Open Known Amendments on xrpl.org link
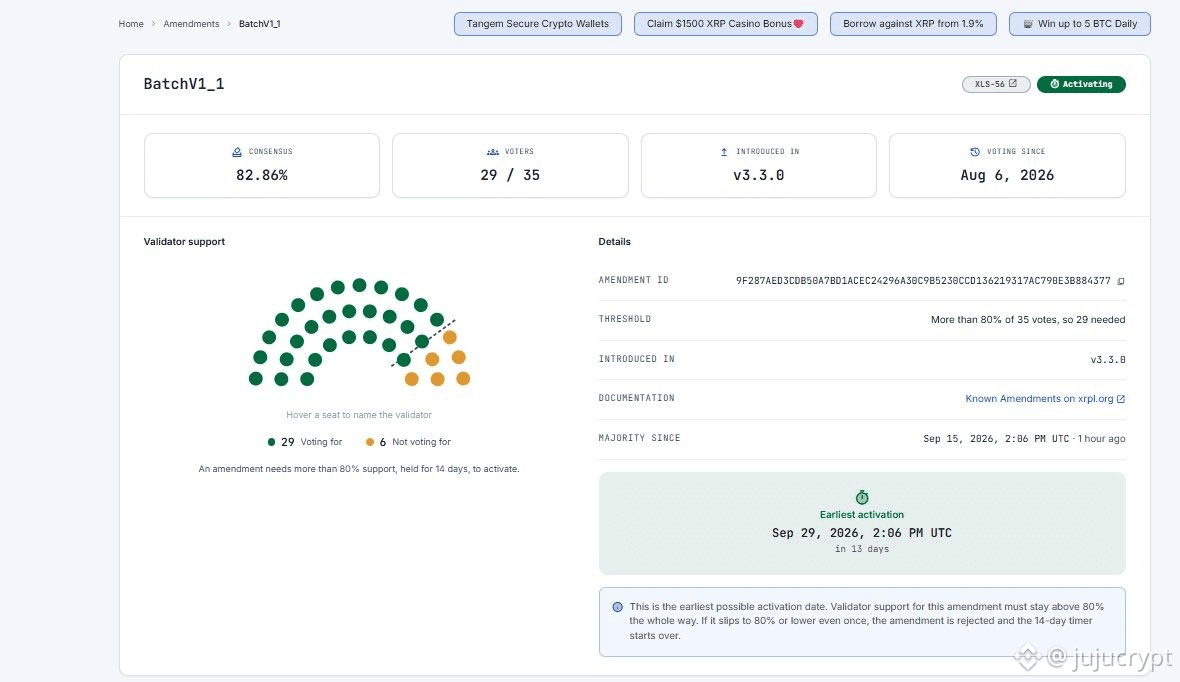This screenshot has width=1180, height=682. pyautogui.click(x=1045, y=399)
